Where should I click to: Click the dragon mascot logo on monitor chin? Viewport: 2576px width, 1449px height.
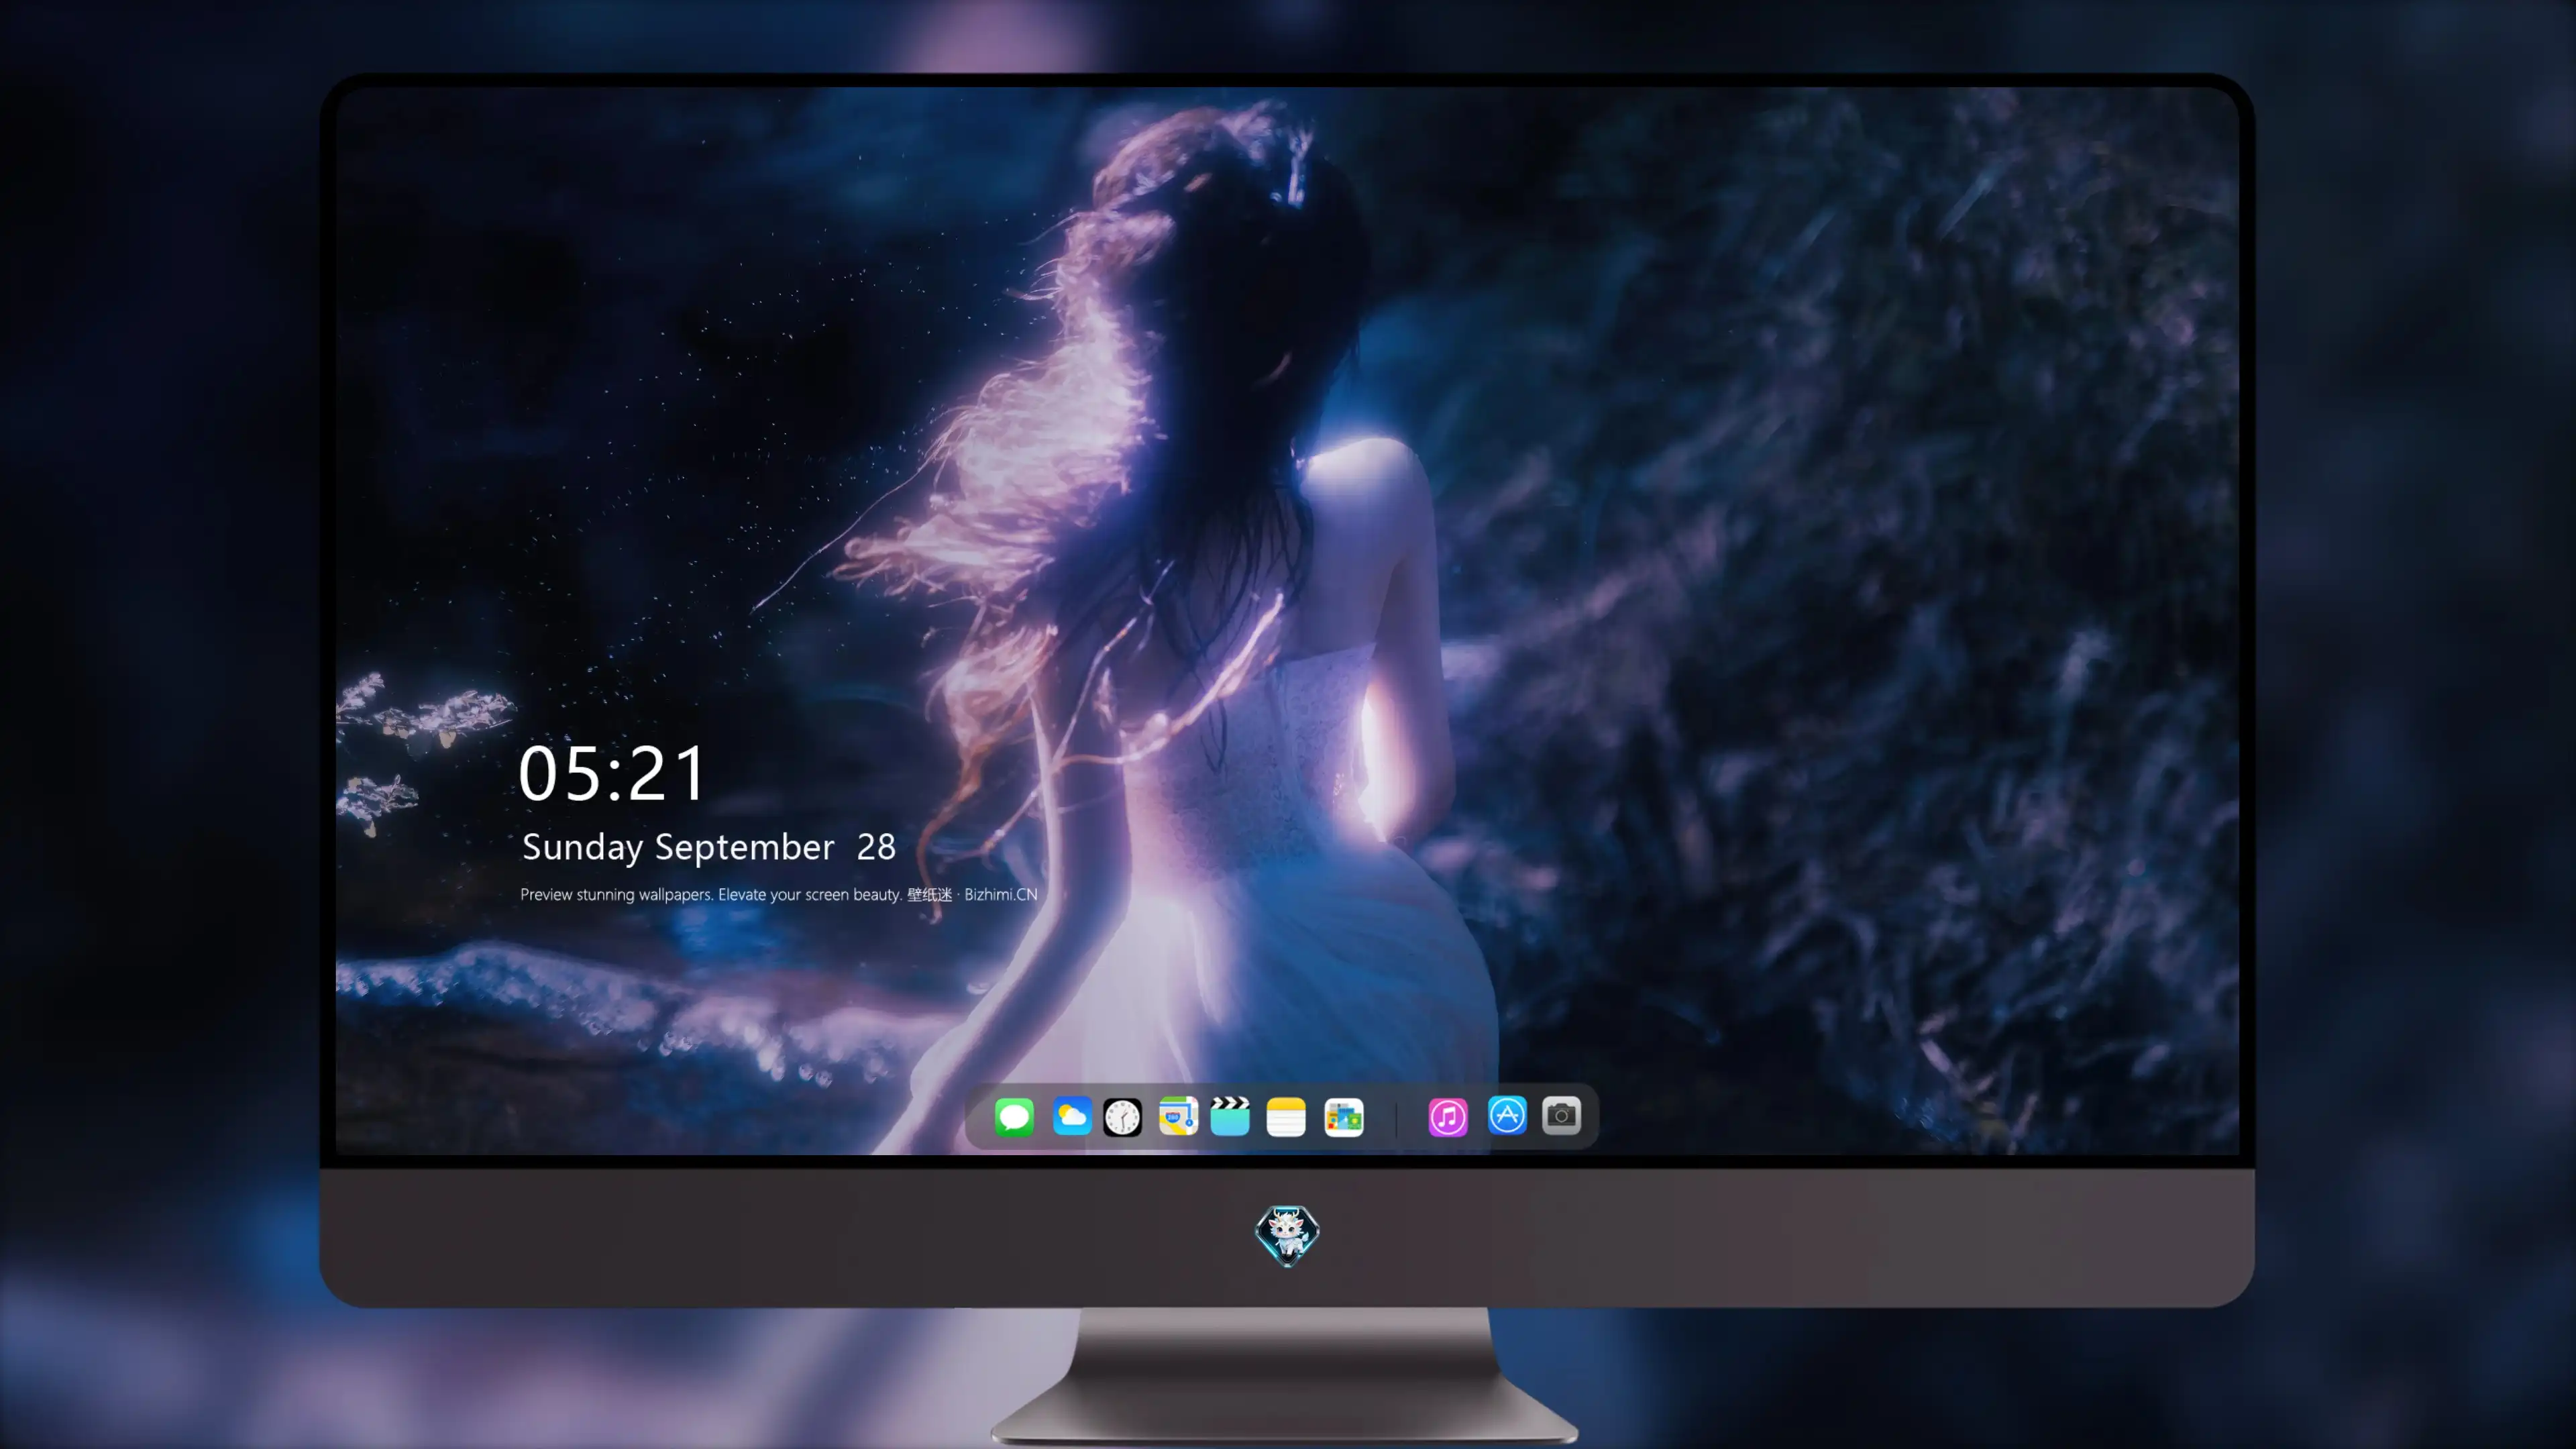coord(1287,1235)
